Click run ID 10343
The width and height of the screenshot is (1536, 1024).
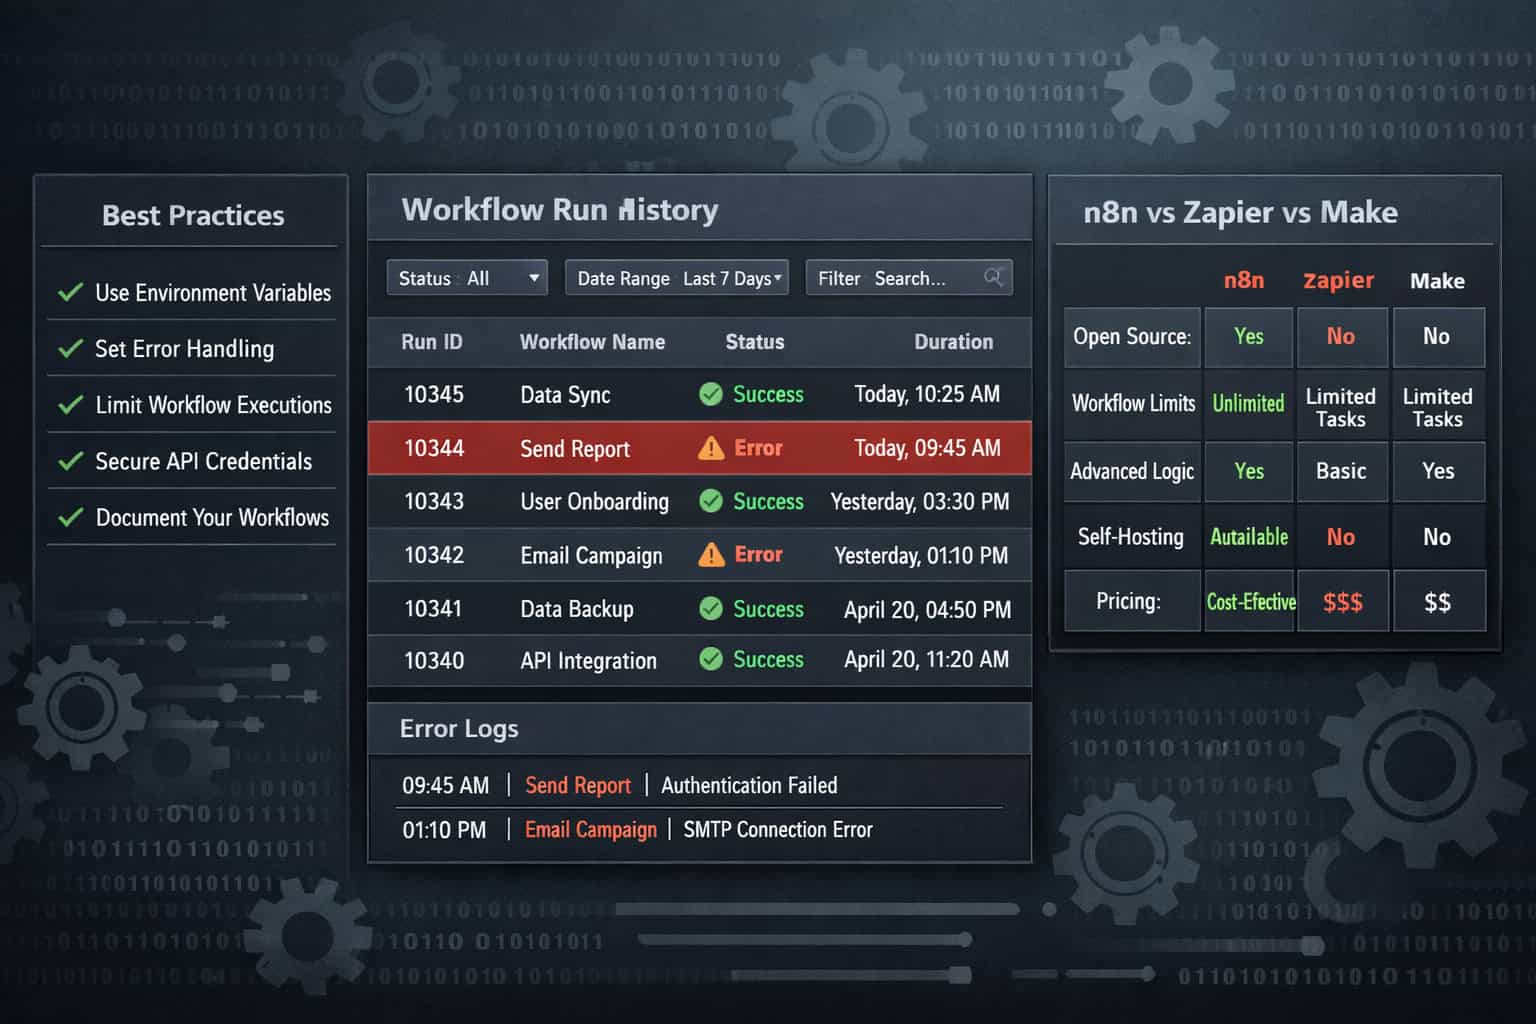(x=434, y=501)
